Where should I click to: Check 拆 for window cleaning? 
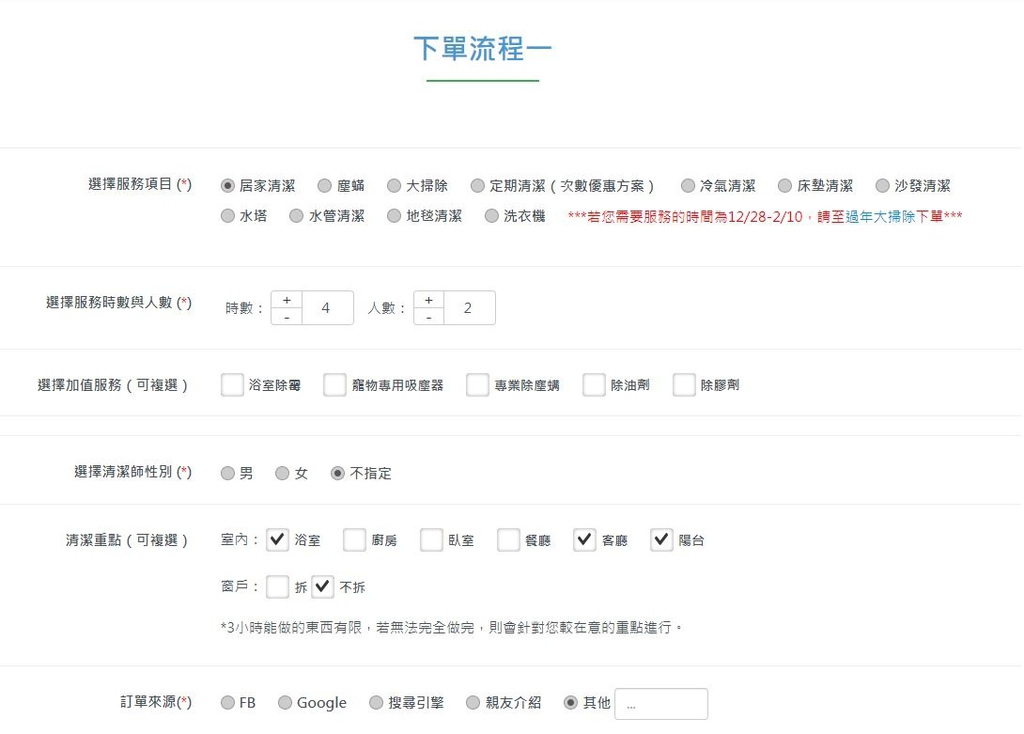pyautogui.click(x=278, y=586)
